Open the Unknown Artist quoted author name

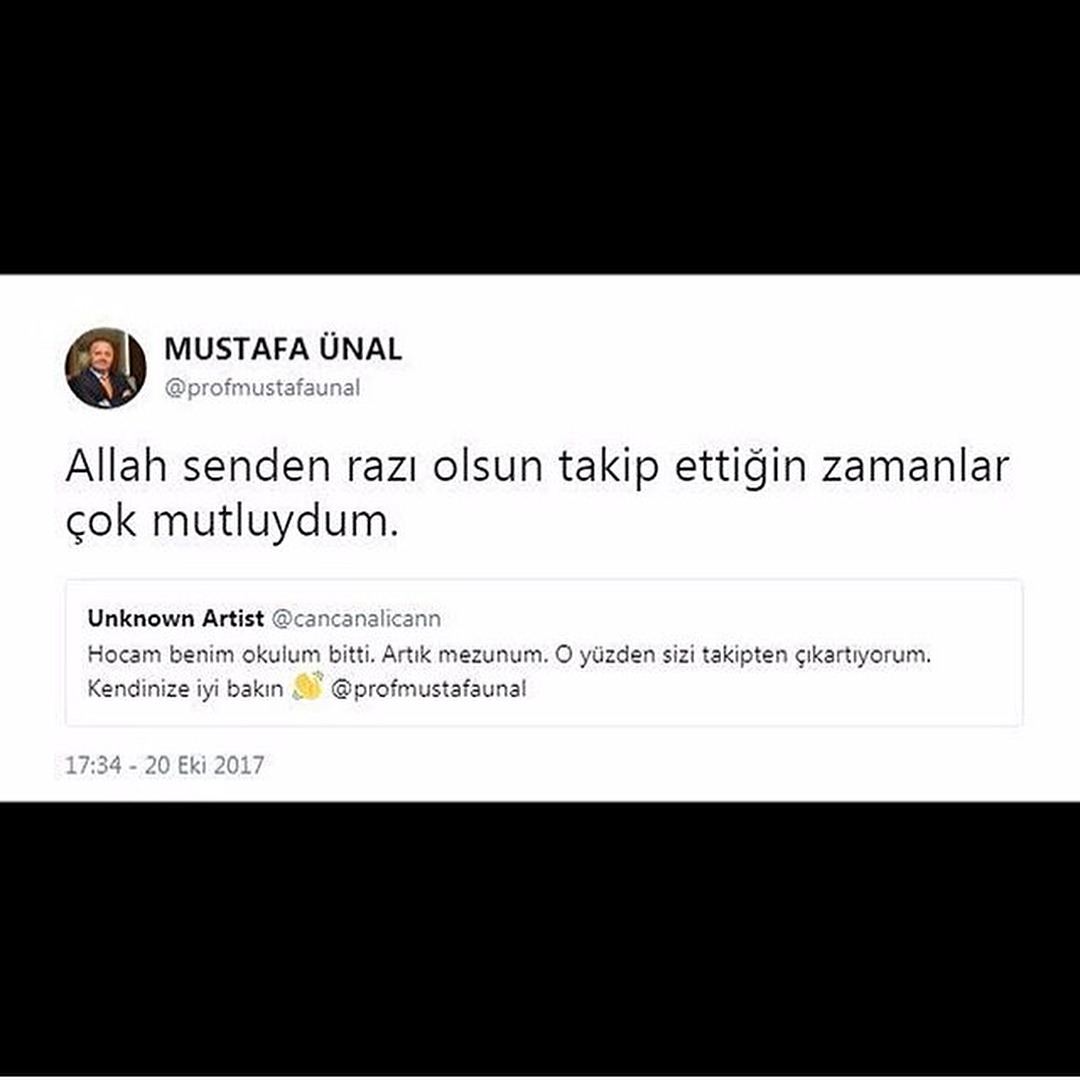[x=176, y=618]
